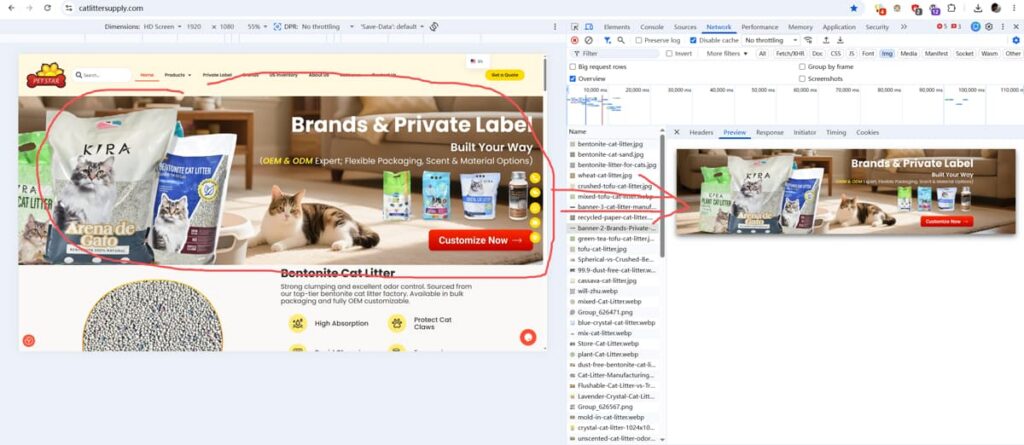The image size is (1024, 445).
Task: Enable Group by frame checkbox
Action: tap(802, 67)
